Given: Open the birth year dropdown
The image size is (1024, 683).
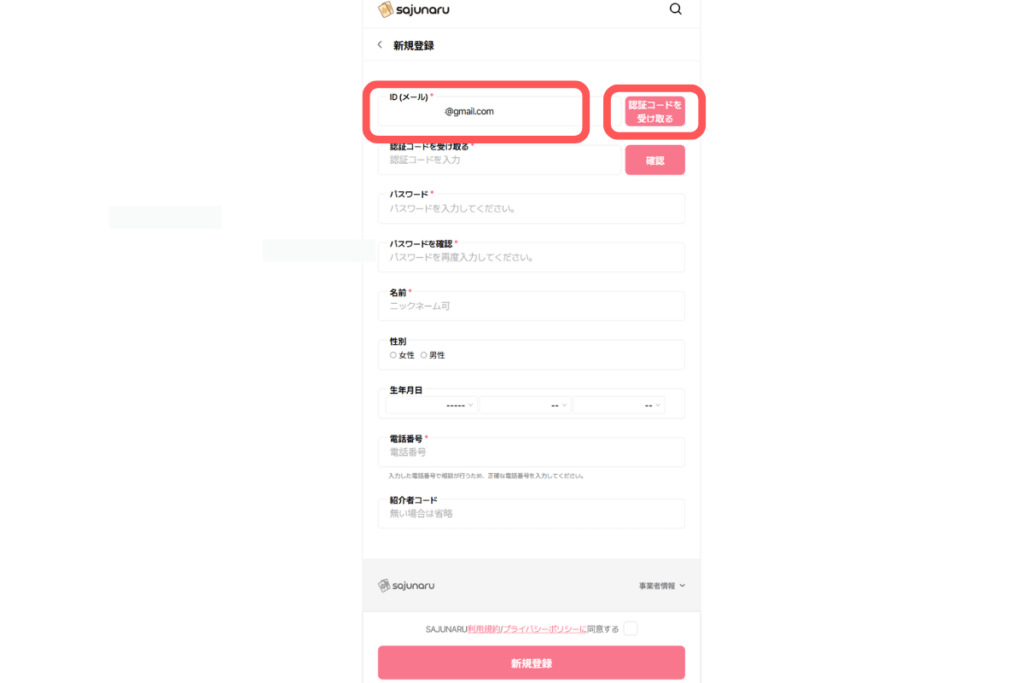Looking at the screenshot, I should pos(432,405).
